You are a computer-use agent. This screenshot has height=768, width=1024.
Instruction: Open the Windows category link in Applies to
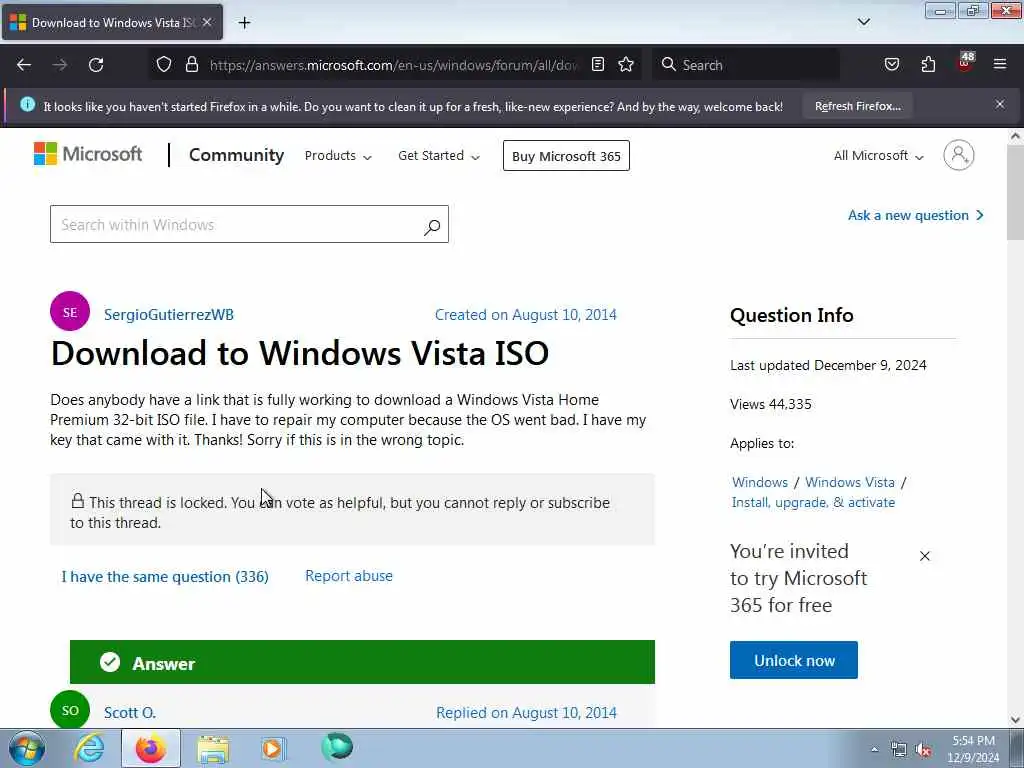pos(760,482)
